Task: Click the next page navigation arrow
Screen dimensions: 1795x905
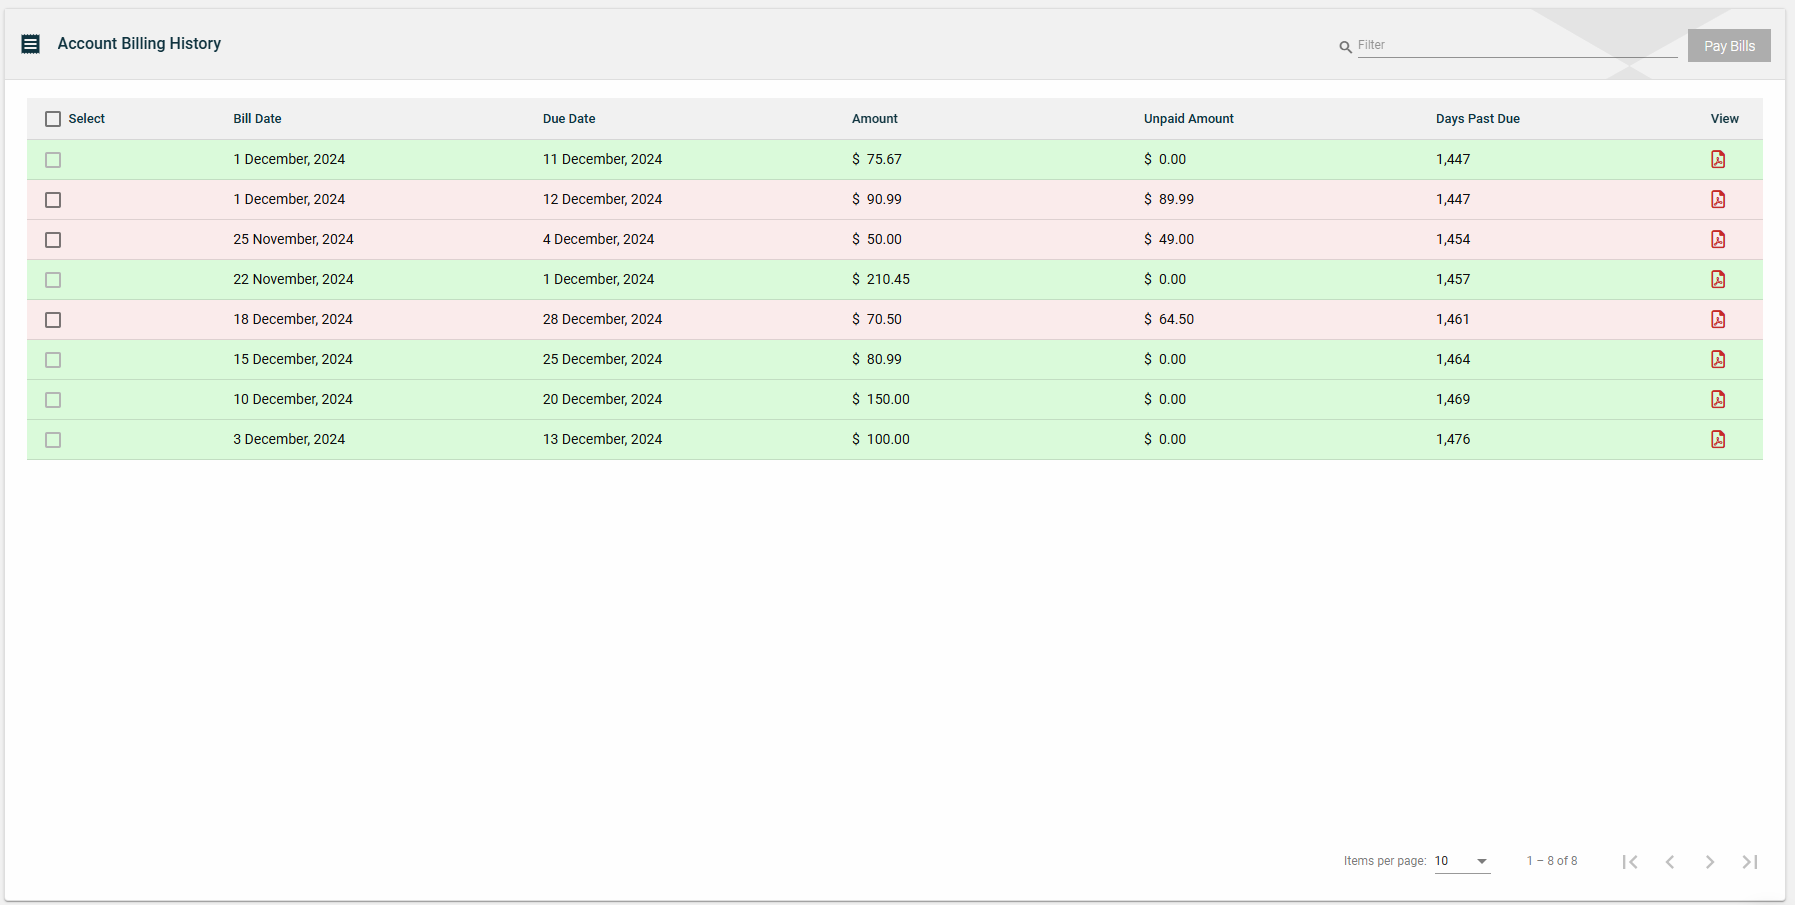Action: (x=1710, y=861)
